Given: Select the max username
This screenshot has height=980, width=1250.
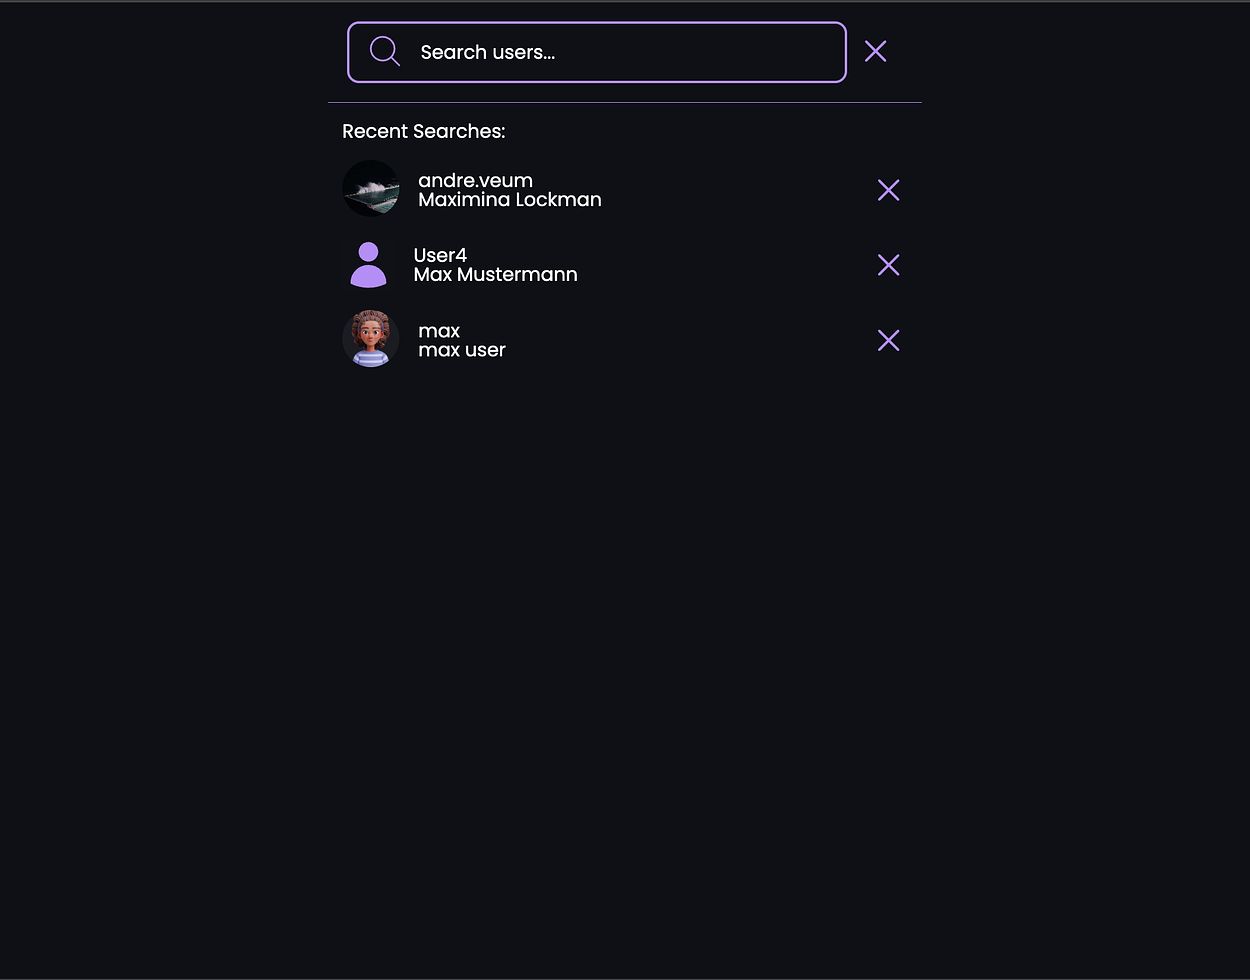Looking at the screenshot, I should point(439,330).
